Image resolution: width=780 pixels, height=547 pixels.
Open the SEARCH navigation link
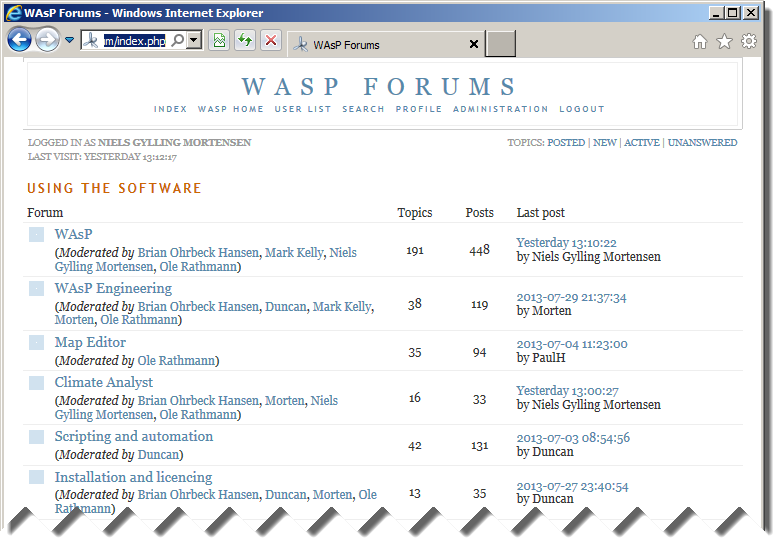pos(363,109)
